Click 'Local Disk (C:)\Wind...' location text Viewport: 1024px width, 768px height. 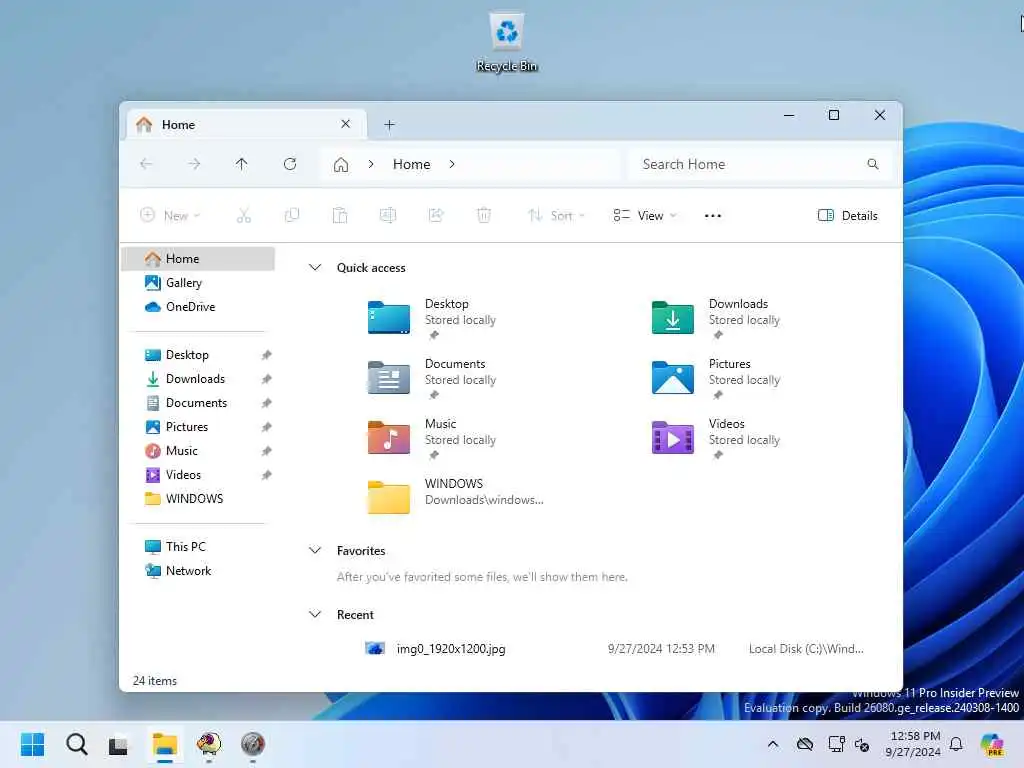(x=806, y=648)
